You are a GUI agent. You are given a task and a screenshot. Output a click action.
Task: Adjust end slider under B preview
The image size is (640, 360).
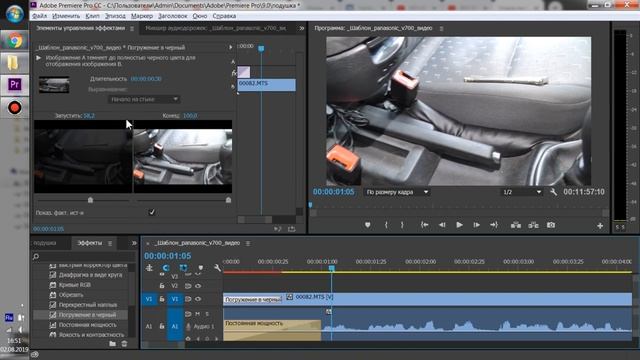pos(229,200)
